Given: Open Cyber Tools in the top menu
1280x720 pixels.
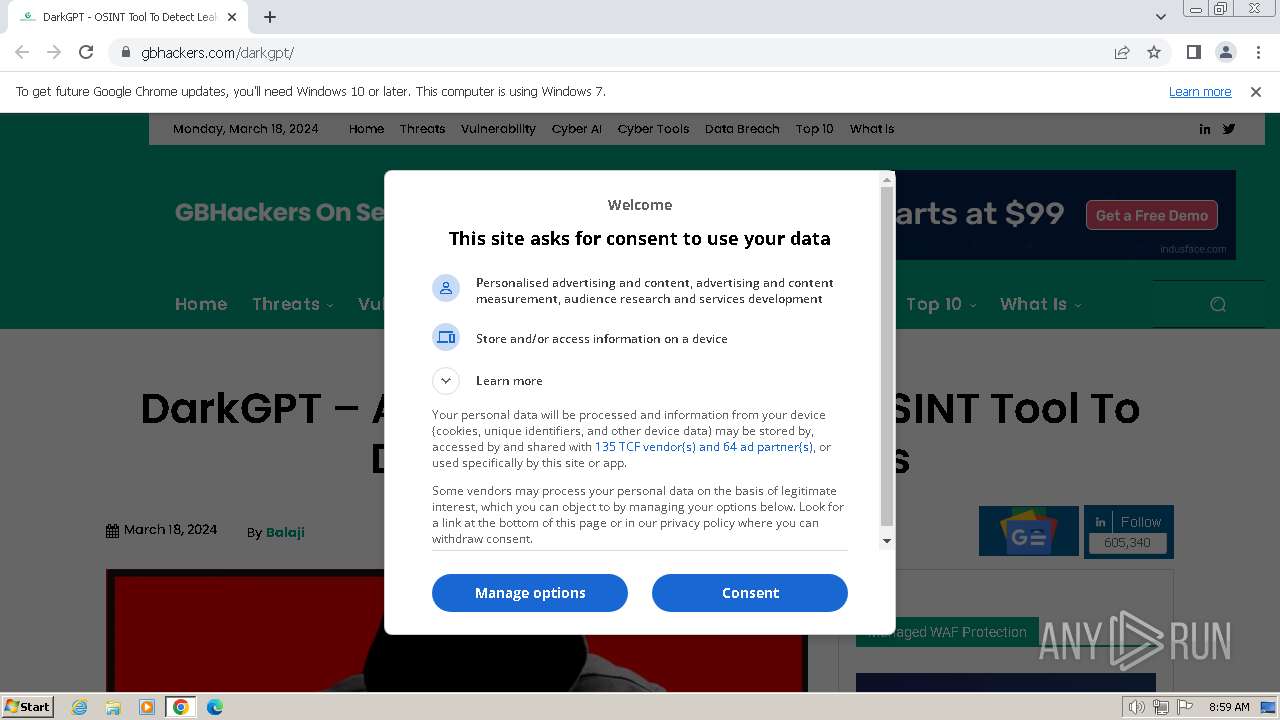Looking at the screenshot, I should (653, 129).
